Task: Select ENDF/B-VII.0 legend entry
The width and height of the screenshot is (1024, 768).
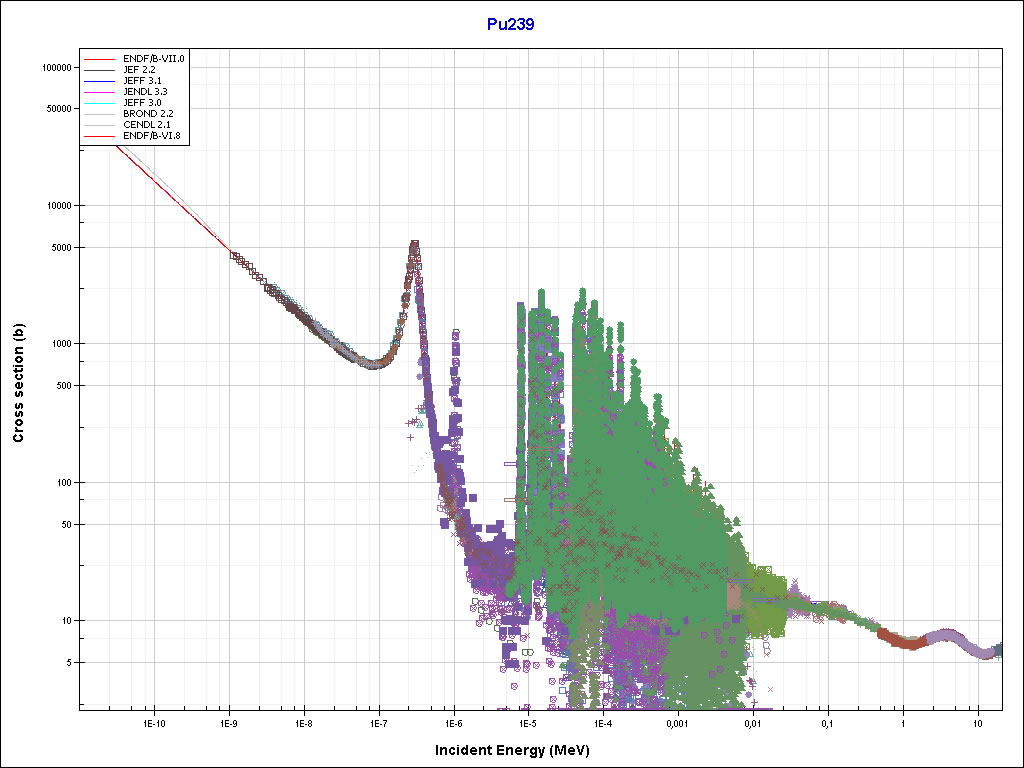Action: tap(153, 59)
